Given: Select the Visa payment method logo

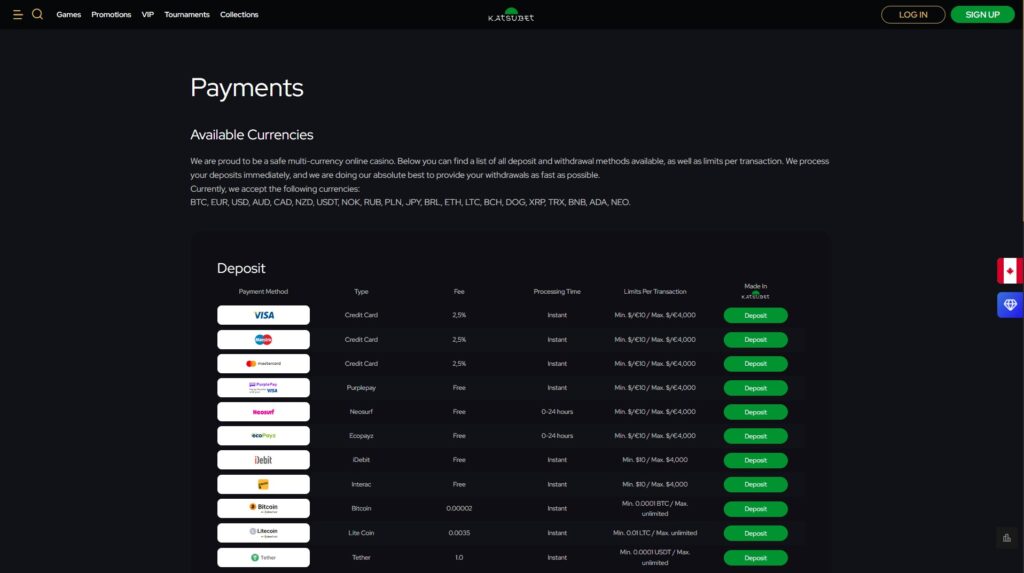Looking at the screenshot, I should point(263,315).
